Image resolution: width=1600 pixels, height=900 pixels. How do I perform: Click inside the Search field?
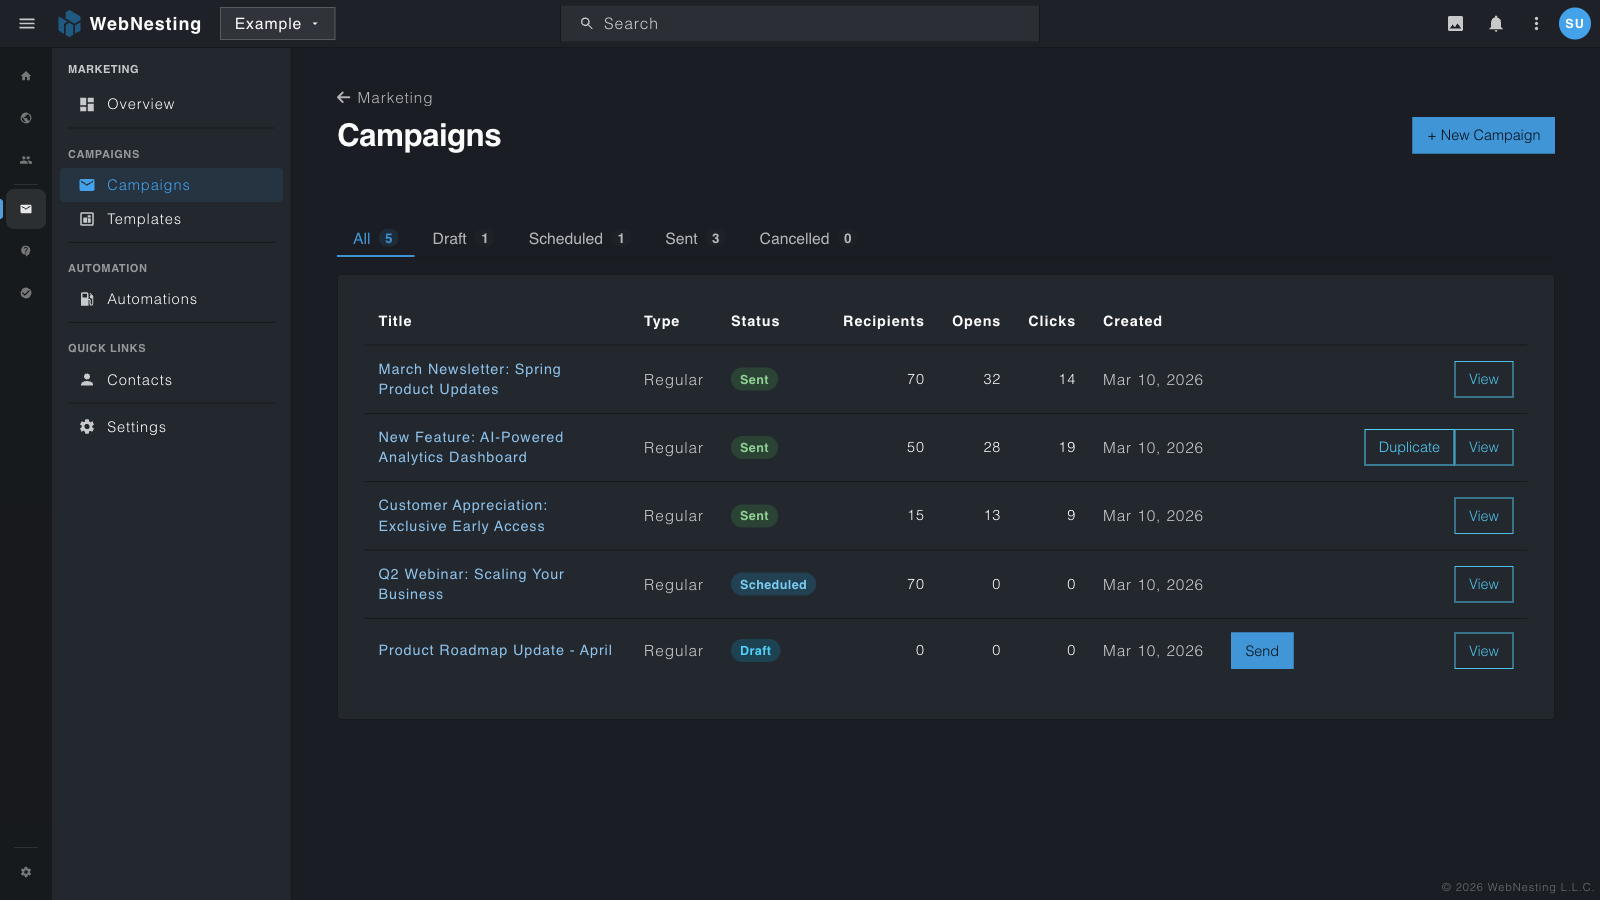[x=800, y=23]
